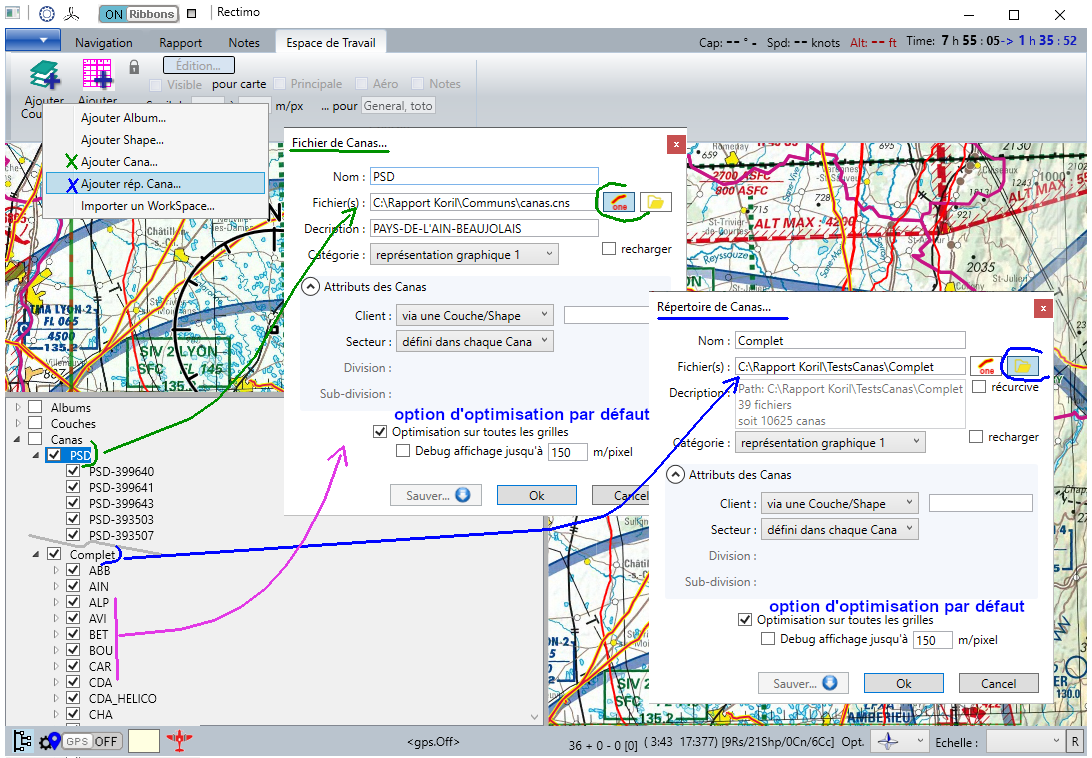
Task: Collapse Attributs des Canas in Répertoire de Canas
Action: [675, 474]
